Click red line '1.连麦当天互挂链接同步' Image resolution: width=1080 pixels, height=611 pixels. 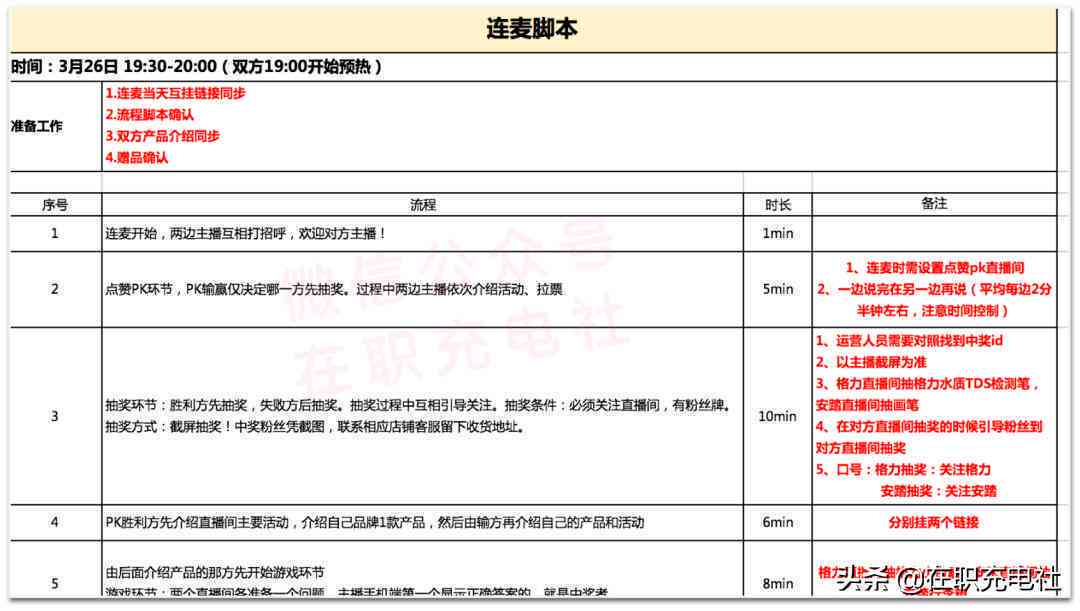pos(176,93)
